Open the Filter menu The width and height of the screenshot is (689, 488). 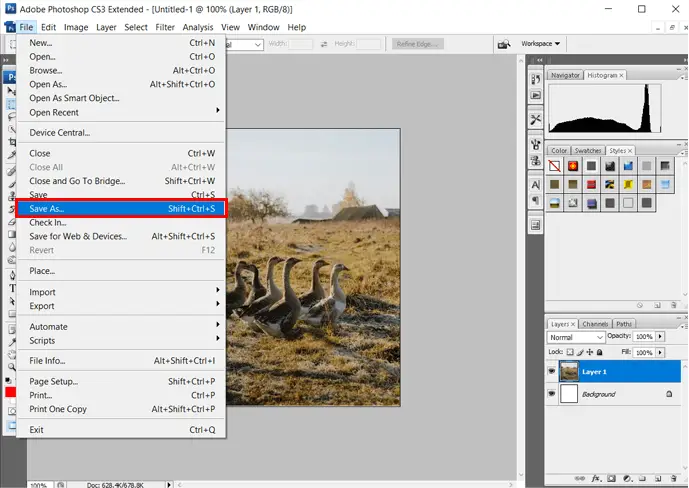coord(165,27)
